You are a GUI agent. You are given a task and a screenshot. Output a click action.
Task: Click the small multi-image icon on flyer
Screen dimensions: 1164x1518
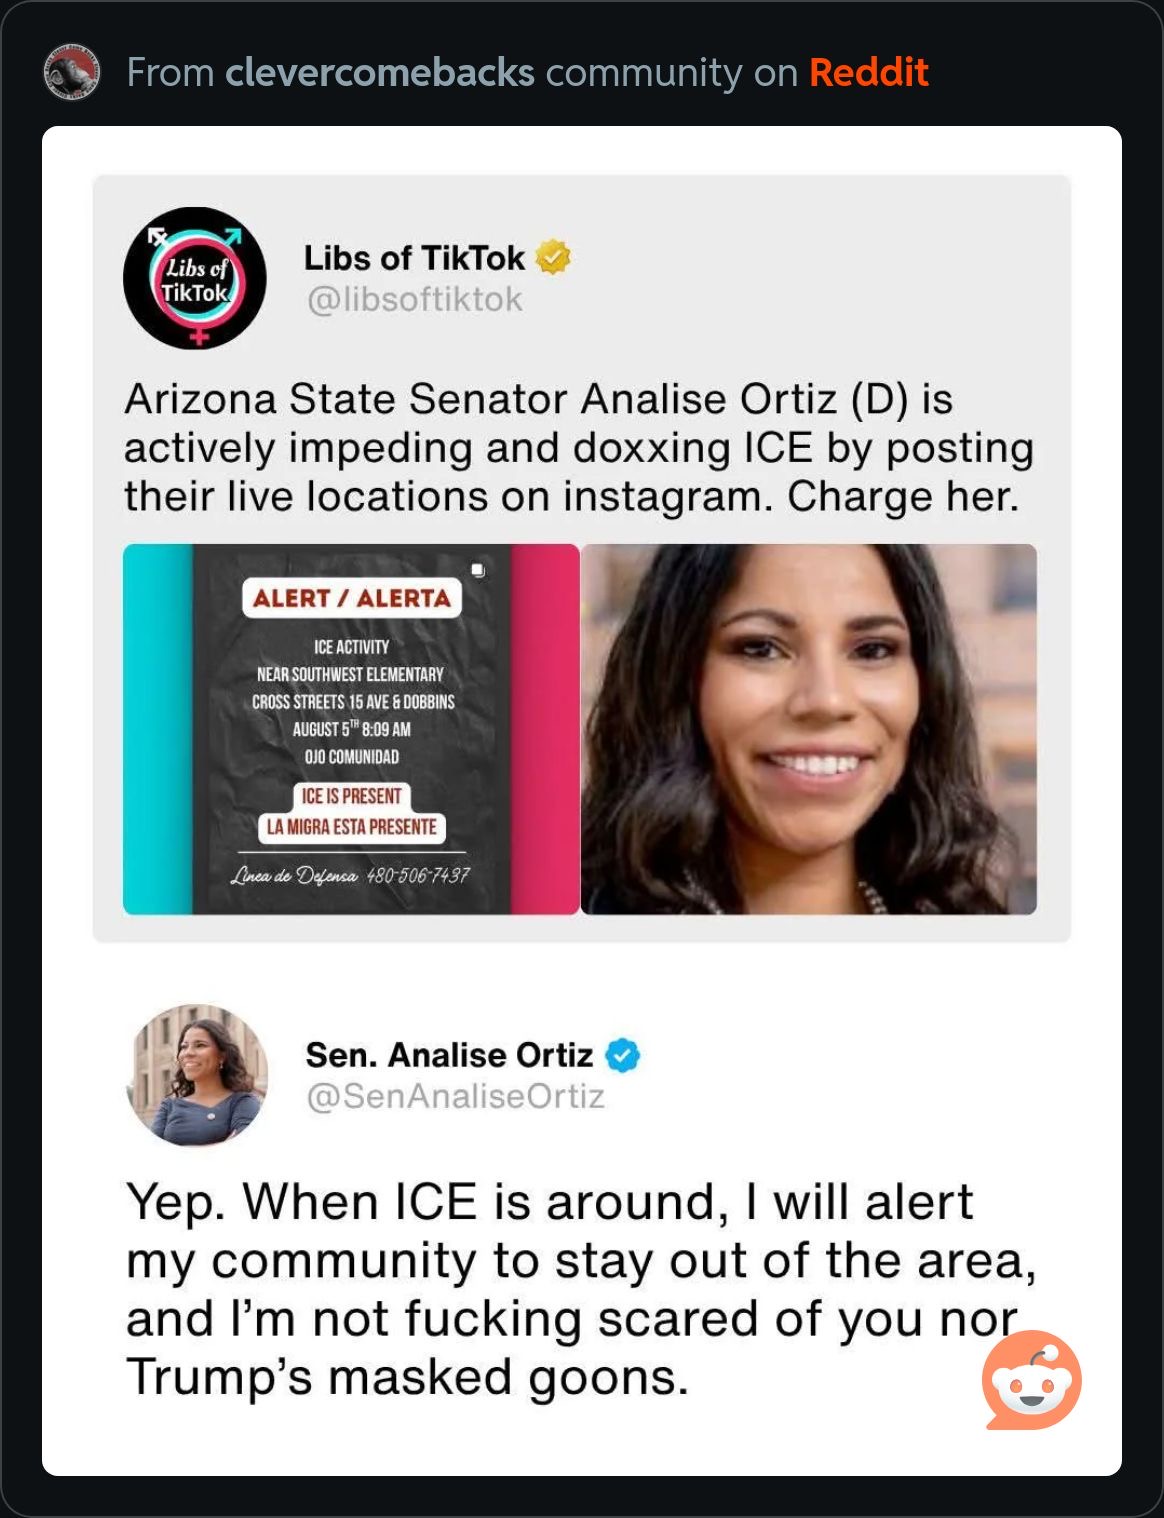pos(478,570)
